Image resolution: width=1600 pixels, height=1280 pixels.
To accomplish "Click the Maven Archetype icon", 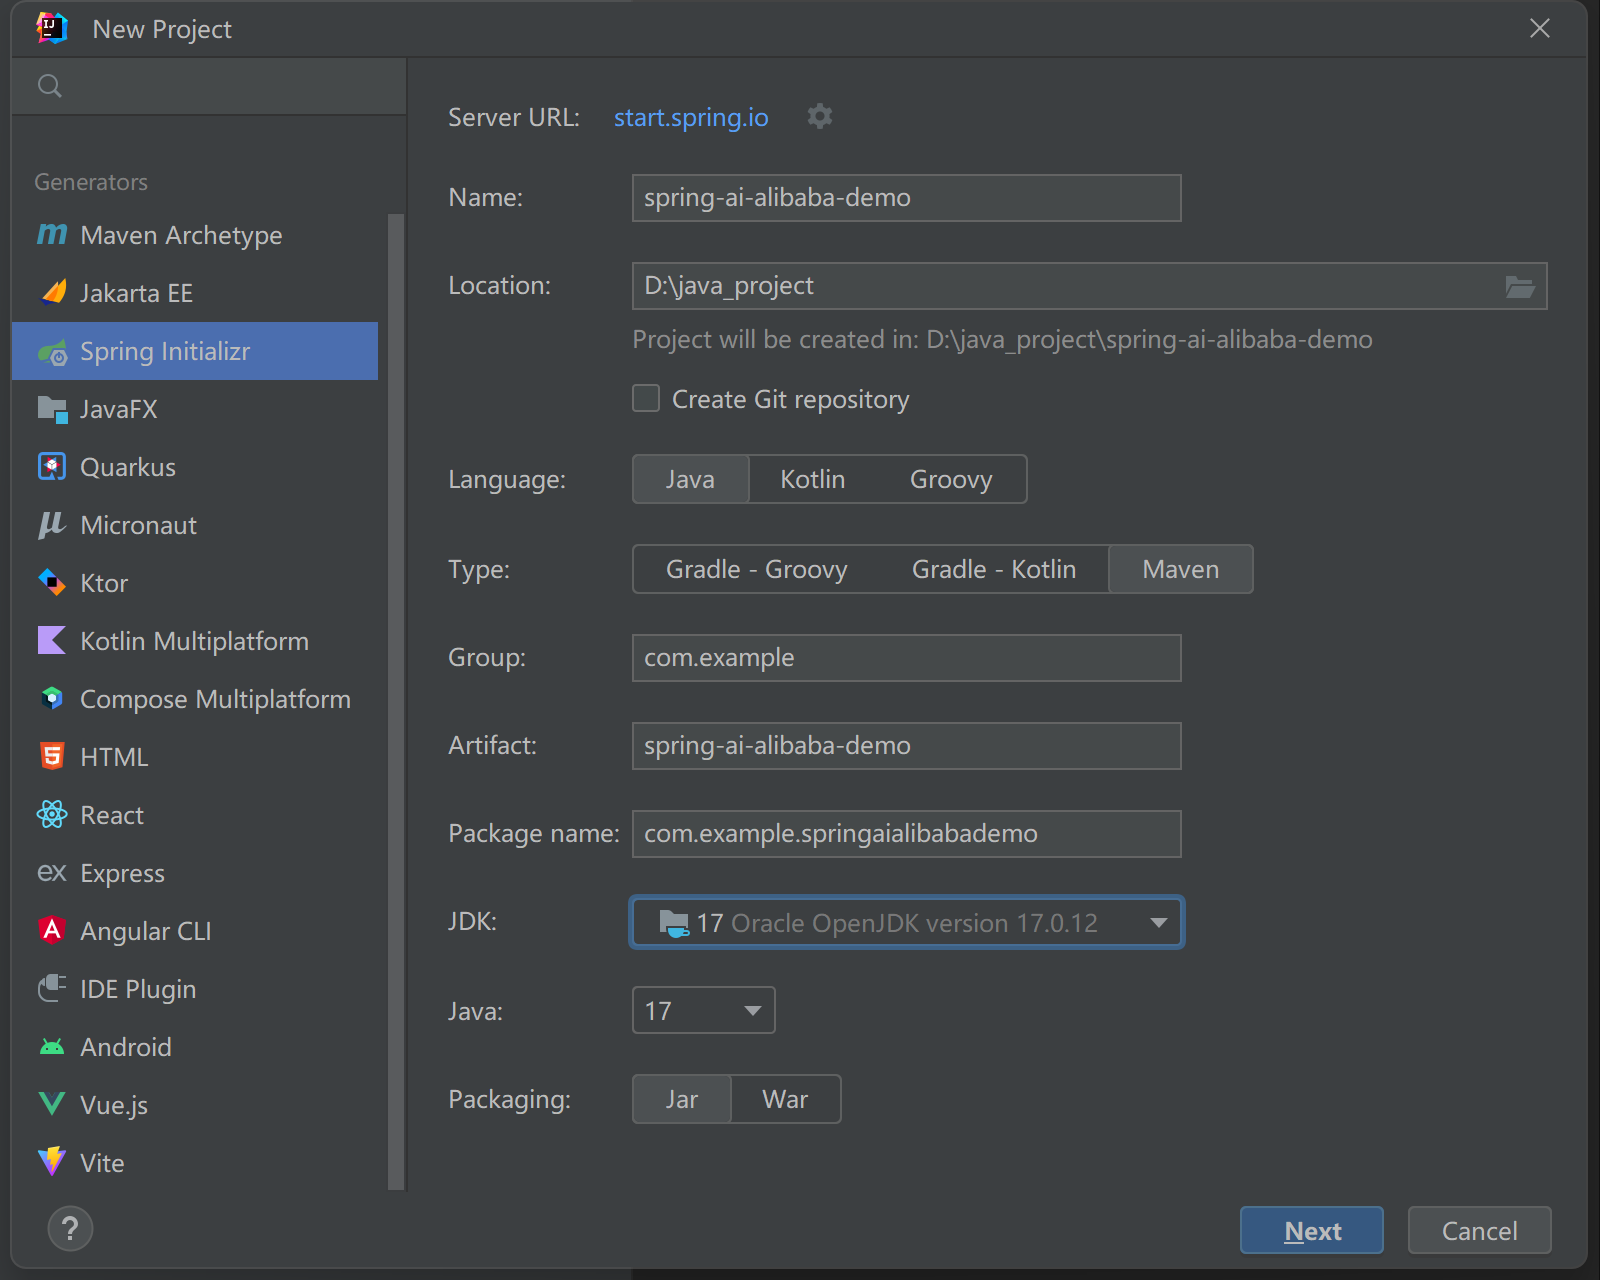I will pyautogui.click(x=52, y=234).
